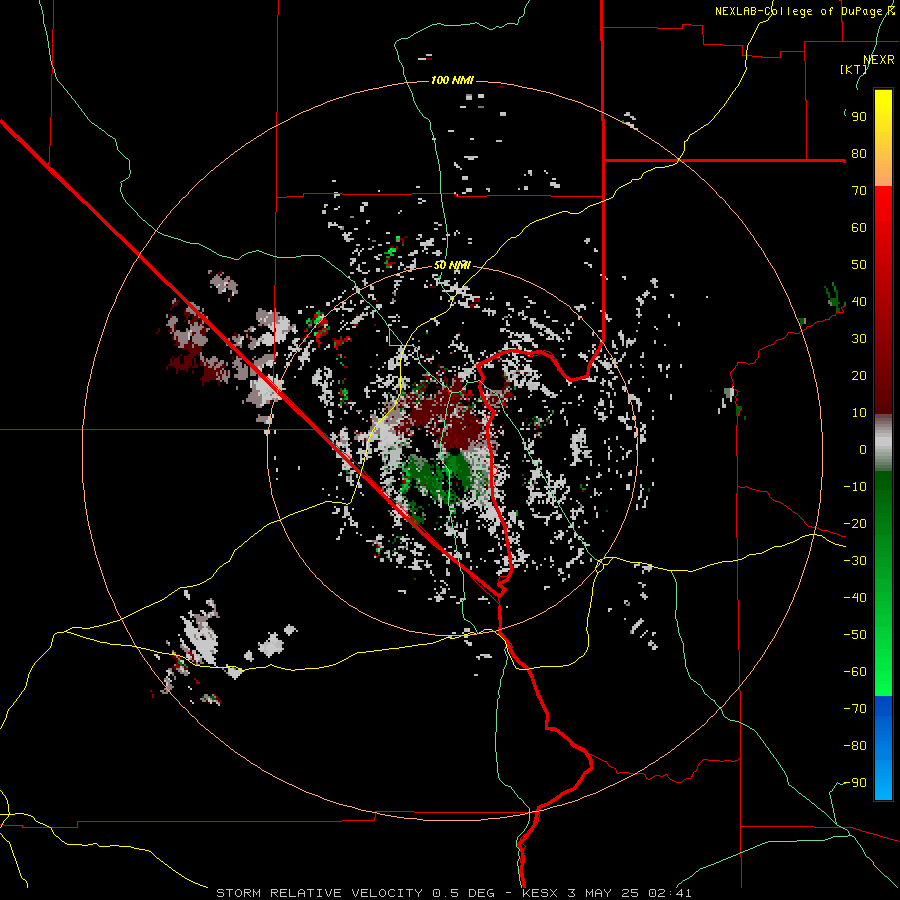Screen dimensions: 900x900
Task: Click the 10 value on the velocity scale
Action: click(859, 413)
